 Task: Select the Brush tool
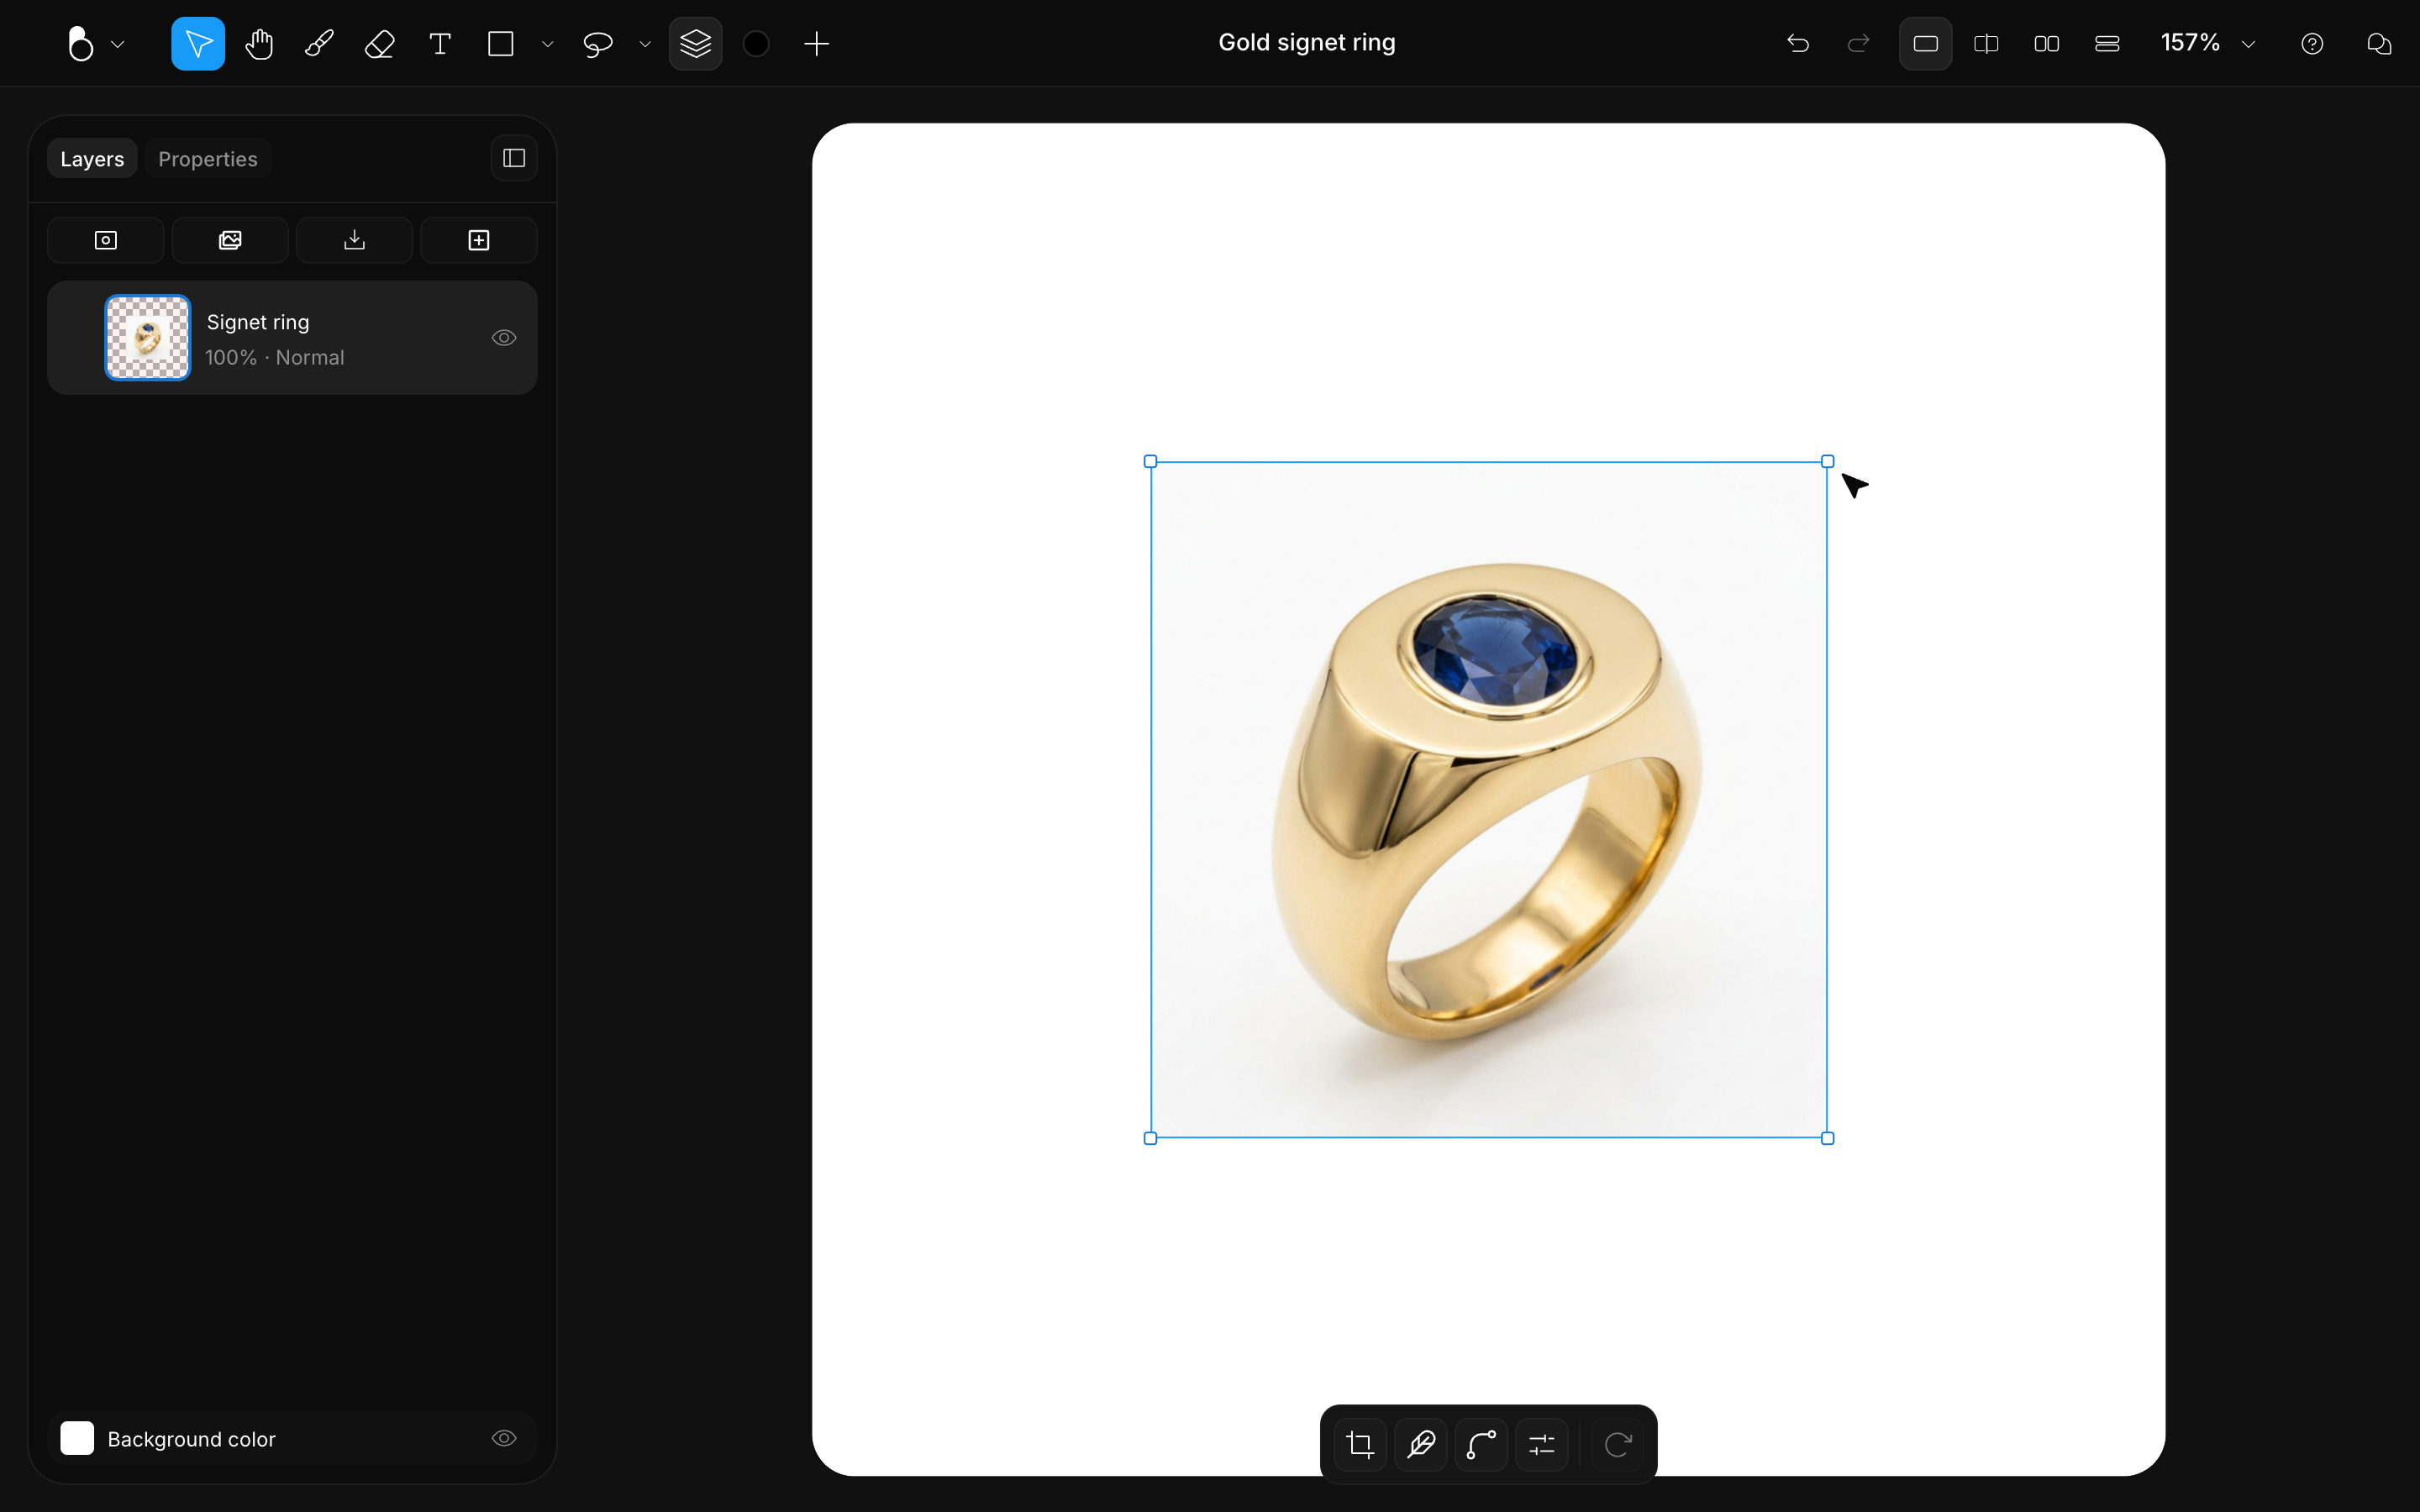click(x=319, y=44)
